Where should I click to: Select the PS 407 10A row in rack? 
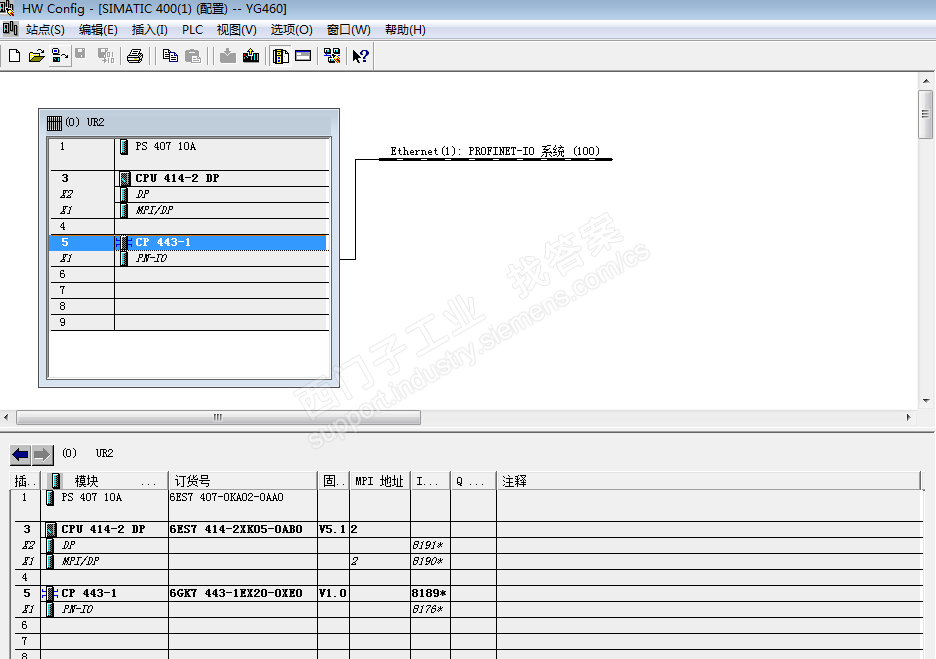pyautogui.click(x=189, y=153)
